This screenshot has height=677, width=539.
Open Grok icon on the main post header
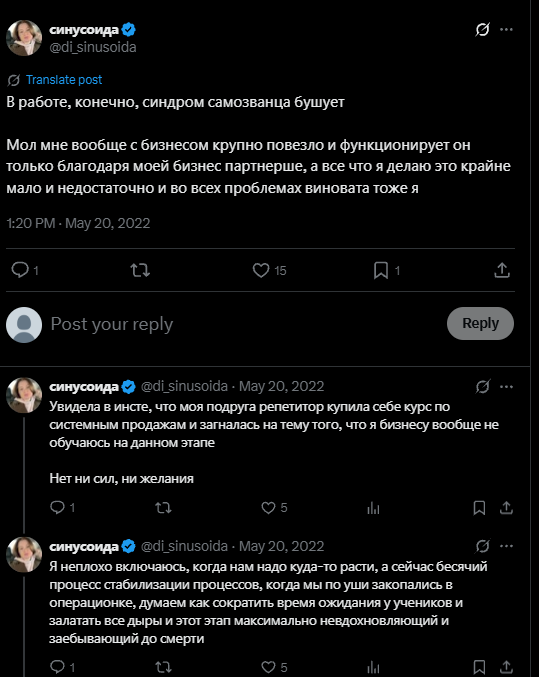(x=482, y=29)
